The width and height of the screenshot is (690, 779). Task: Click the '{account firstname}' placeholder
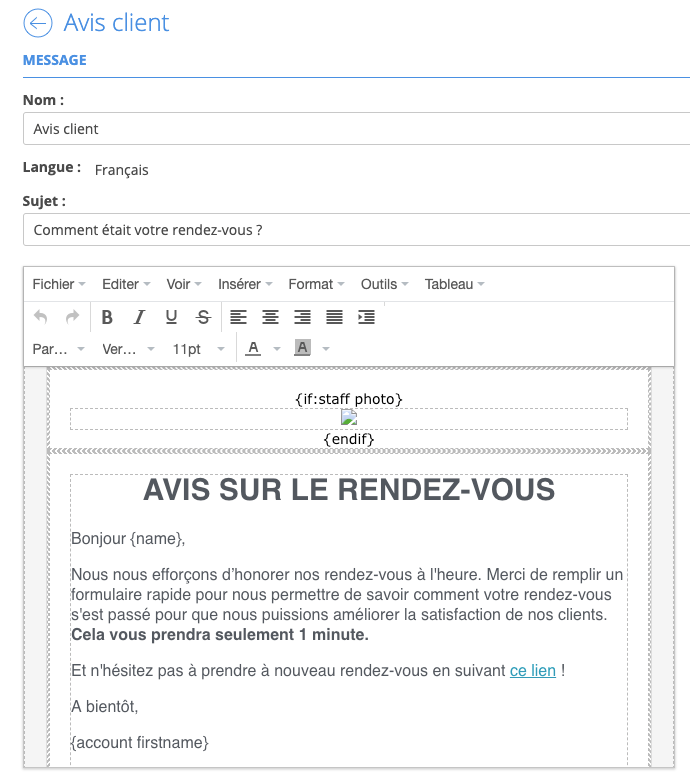point(140,743)
